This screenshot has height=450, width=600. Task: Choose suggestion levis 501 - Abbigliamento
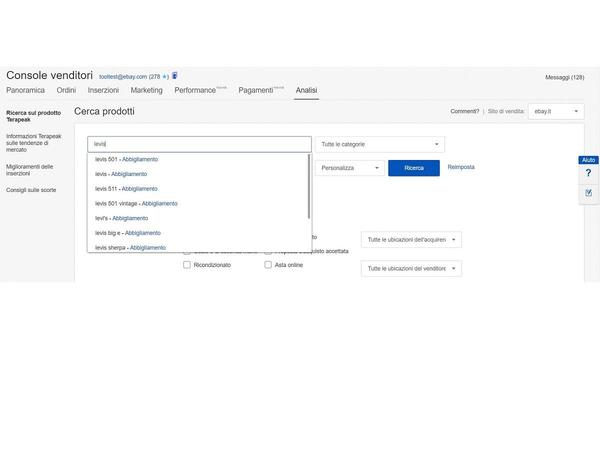point(126,159)
